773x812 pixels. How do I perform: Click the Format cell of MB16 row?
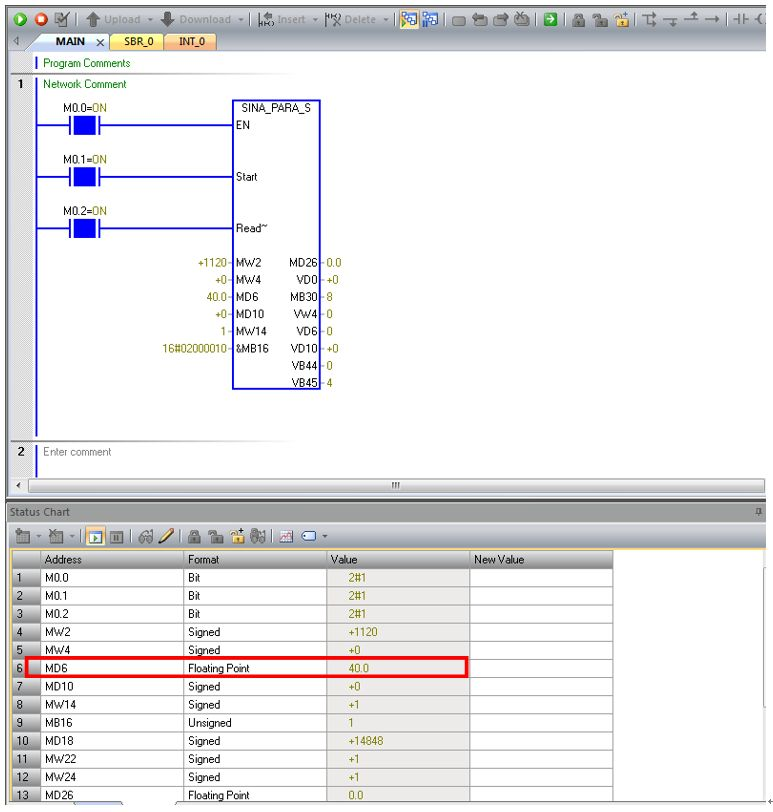pos(255,722)
